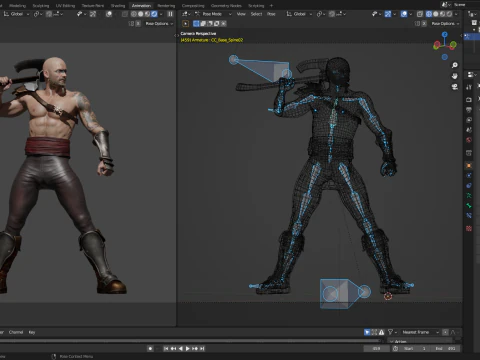Choose the set new selection mode icon
Viewport: 480px width, 360px height.
point(196,24)
